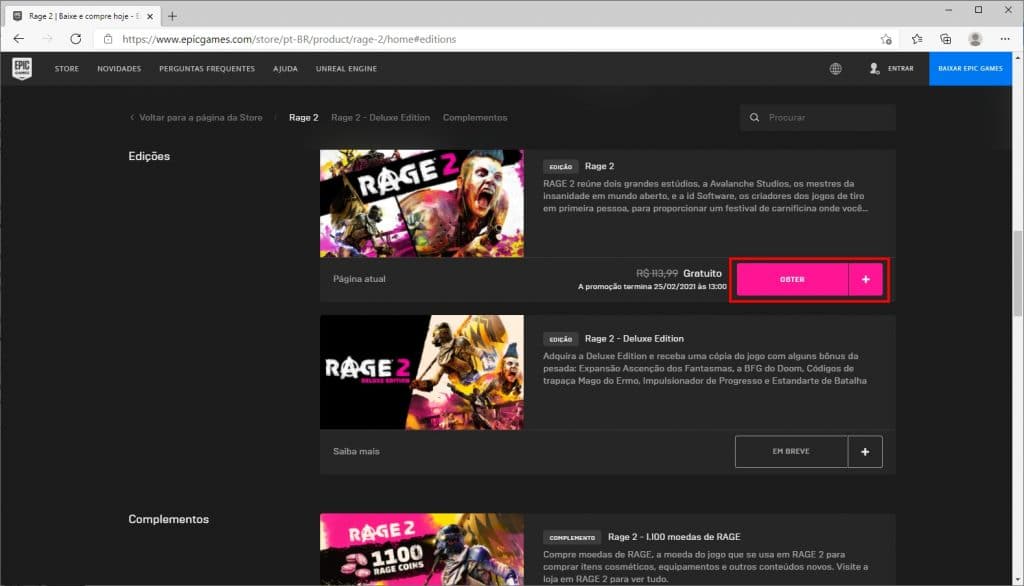The width and height of the screenshot is (1024, 586).
Task: Open Perguntas Frequentes menu item
Action: pos(207,69)
